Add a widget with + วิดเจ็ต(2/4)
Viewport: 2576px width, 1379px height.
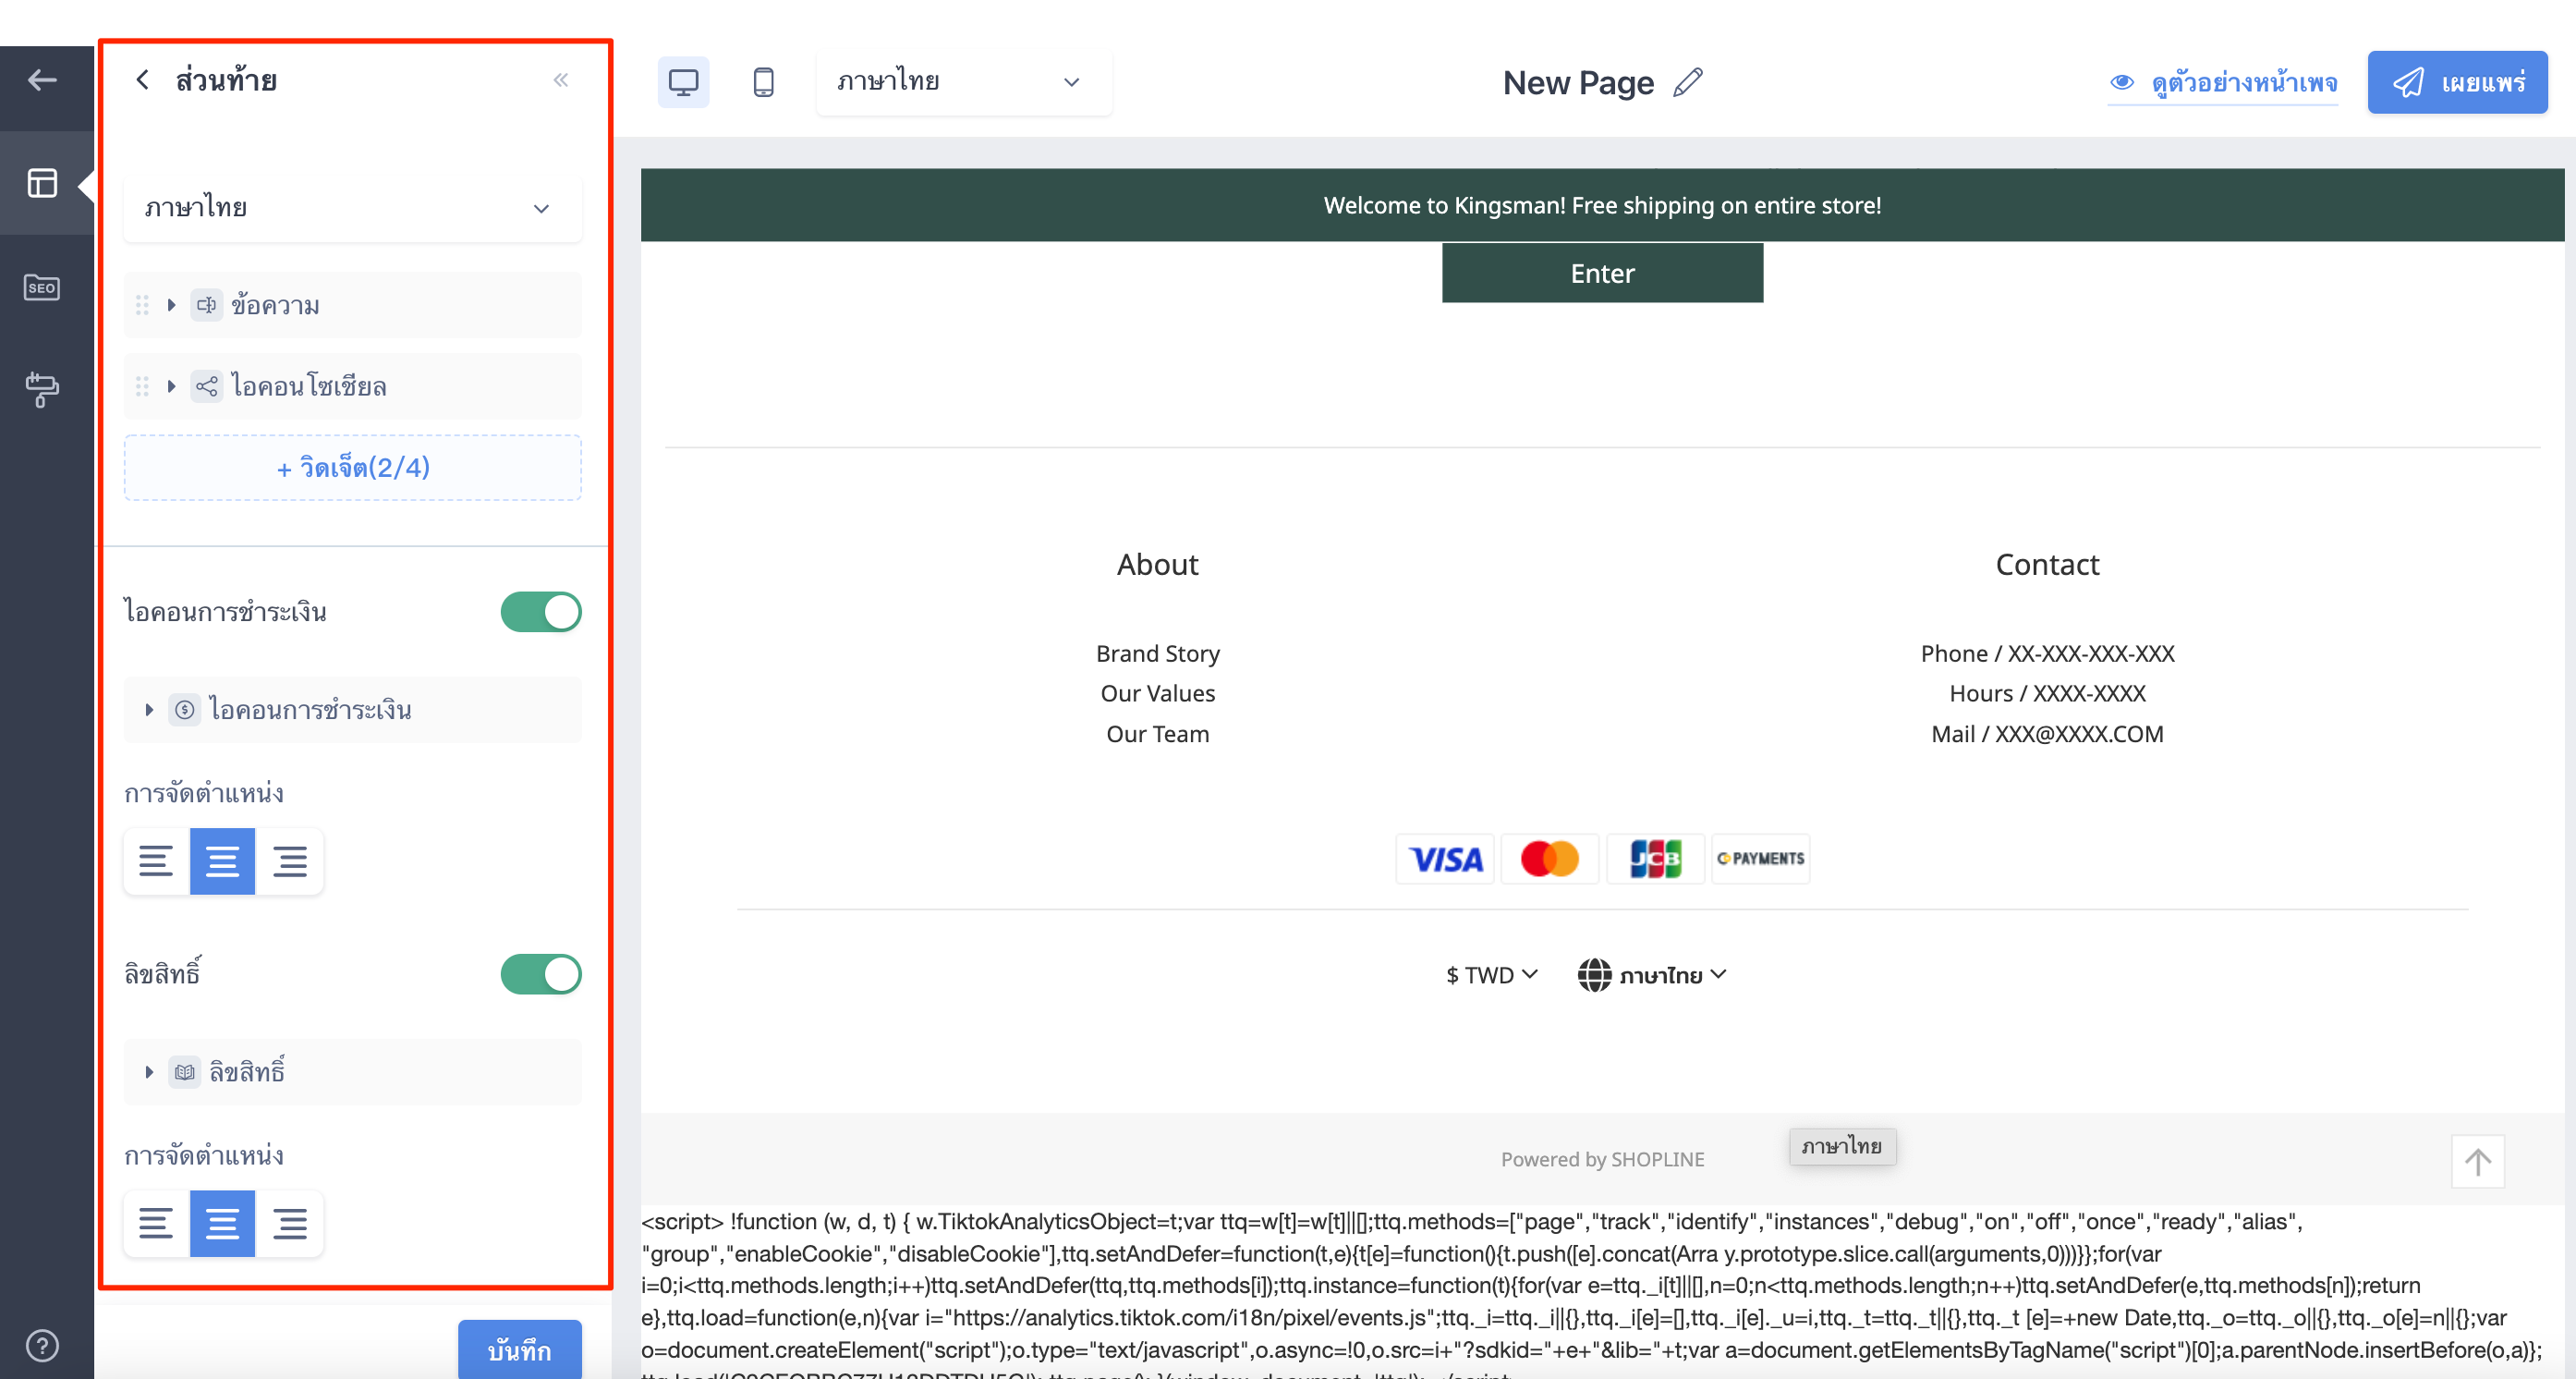(x=352, y=468)
